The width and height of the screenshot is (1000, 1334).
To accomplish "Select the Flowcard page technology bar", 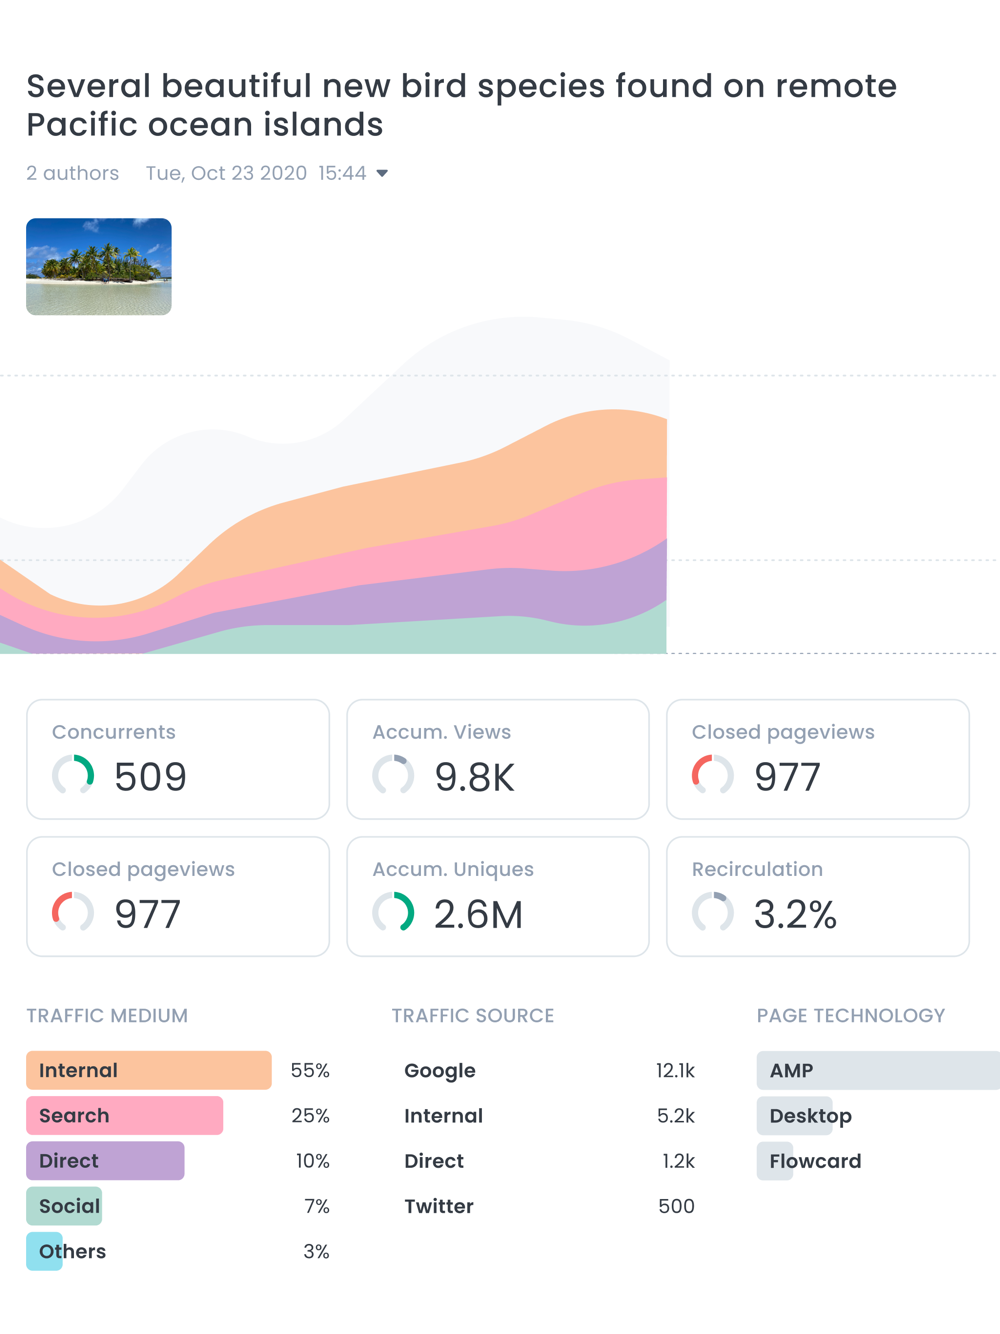I will tap(775, 1161).
